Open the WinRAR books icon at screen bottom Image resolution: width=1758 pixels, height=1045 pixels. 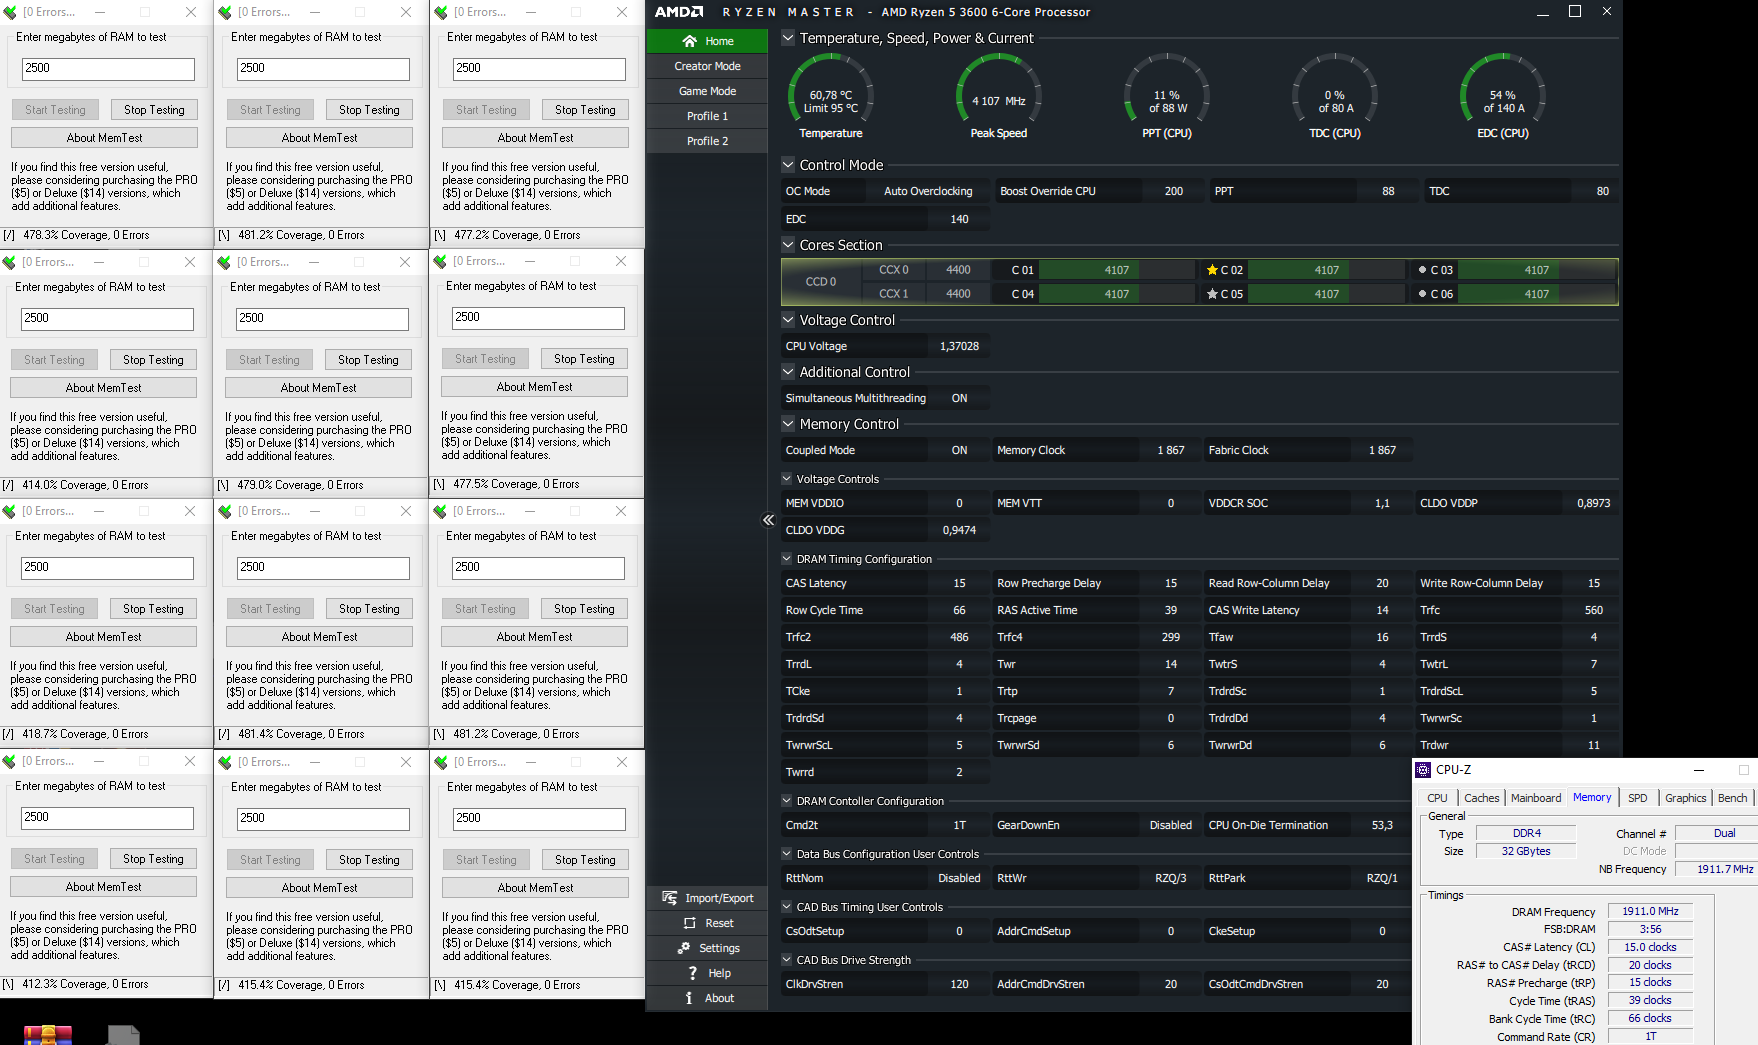point(48,1035)
